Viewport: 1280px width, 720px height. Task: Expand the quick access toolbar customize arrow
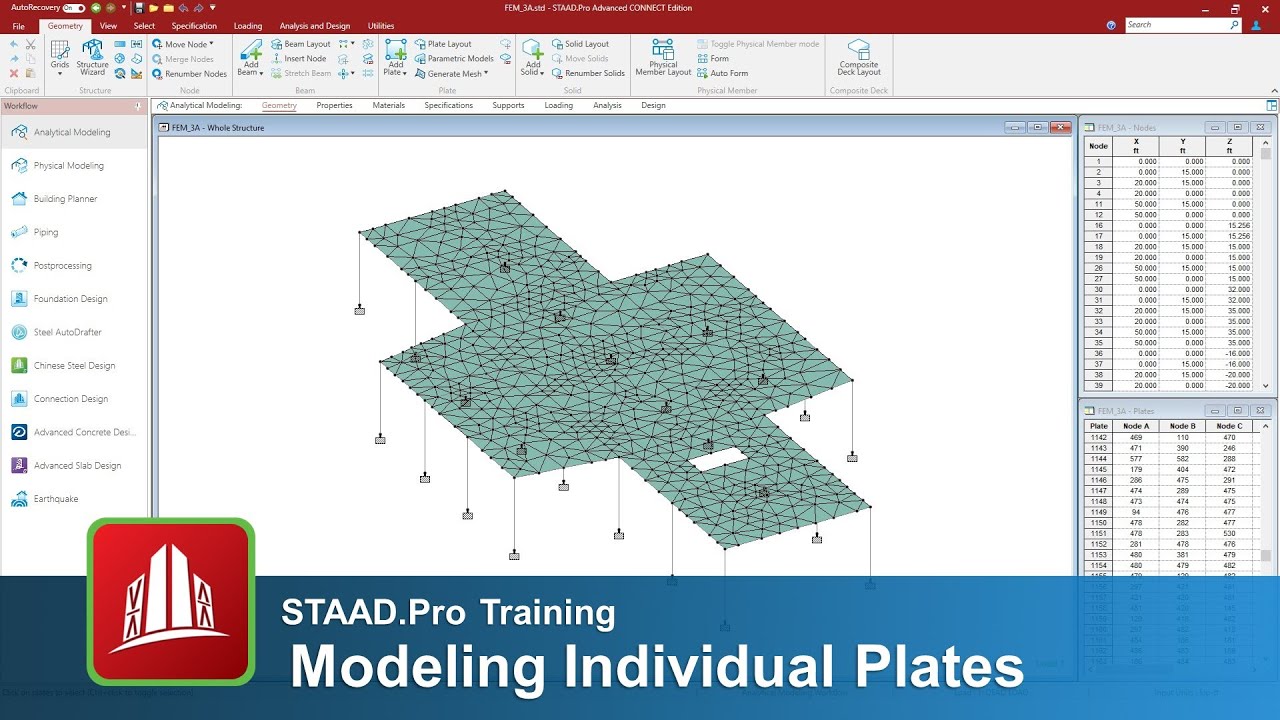pos(212,8)
